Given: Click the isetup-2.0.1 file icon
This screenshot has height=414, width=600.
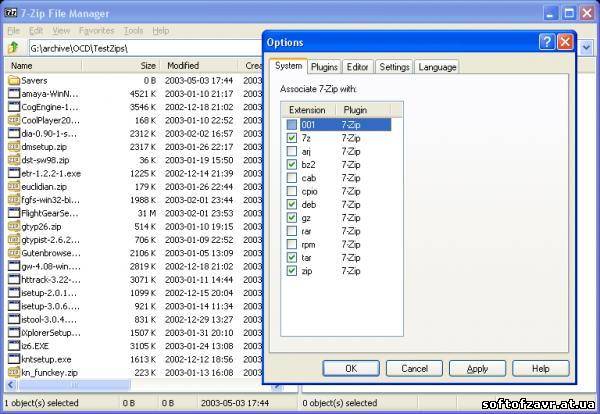Looking at the screenshot, I should pyautogui.click(x=14, y=293).
